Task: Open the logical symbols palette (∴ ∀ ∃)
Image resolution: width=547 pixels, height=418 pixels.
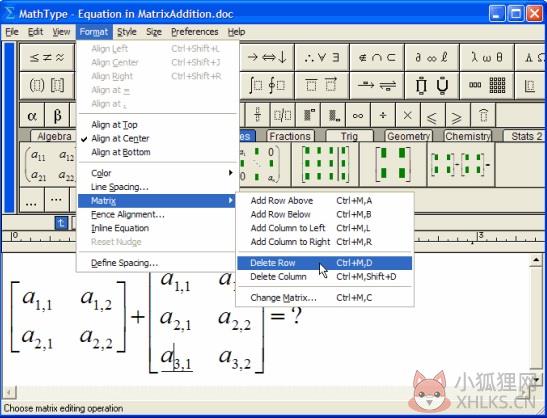Action: [322, 58]
